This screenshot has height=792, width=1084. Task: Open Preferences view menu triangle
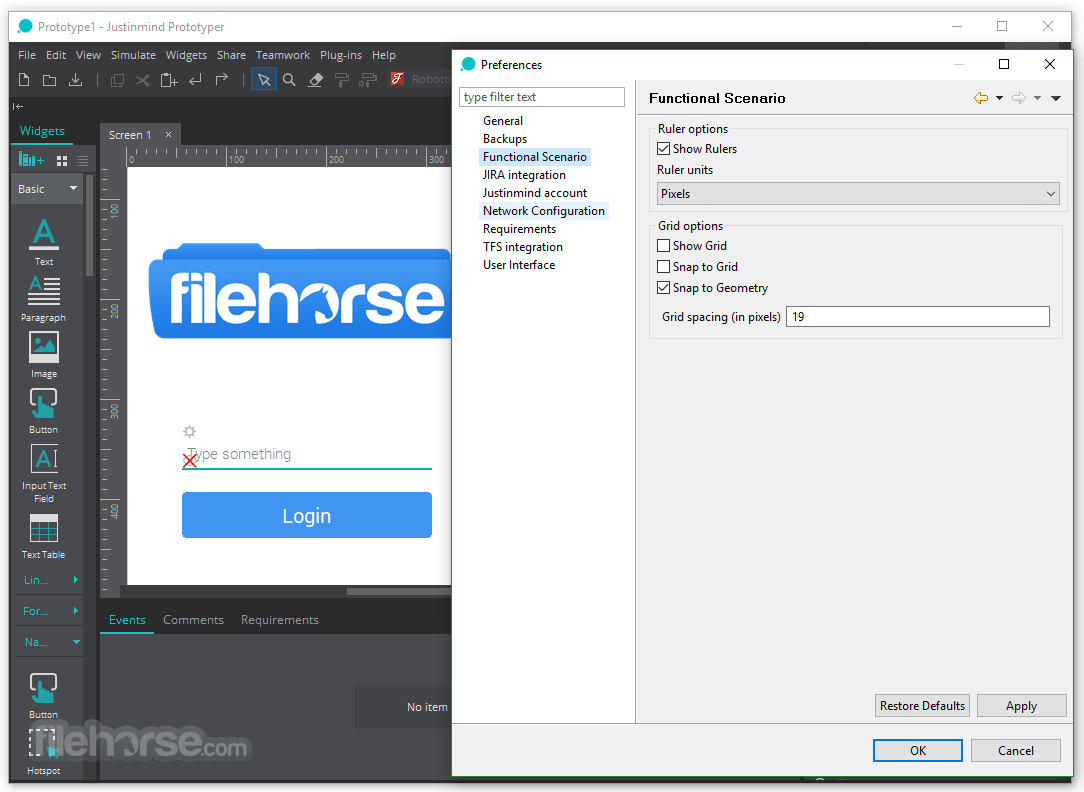click(x=1056, y=98)
